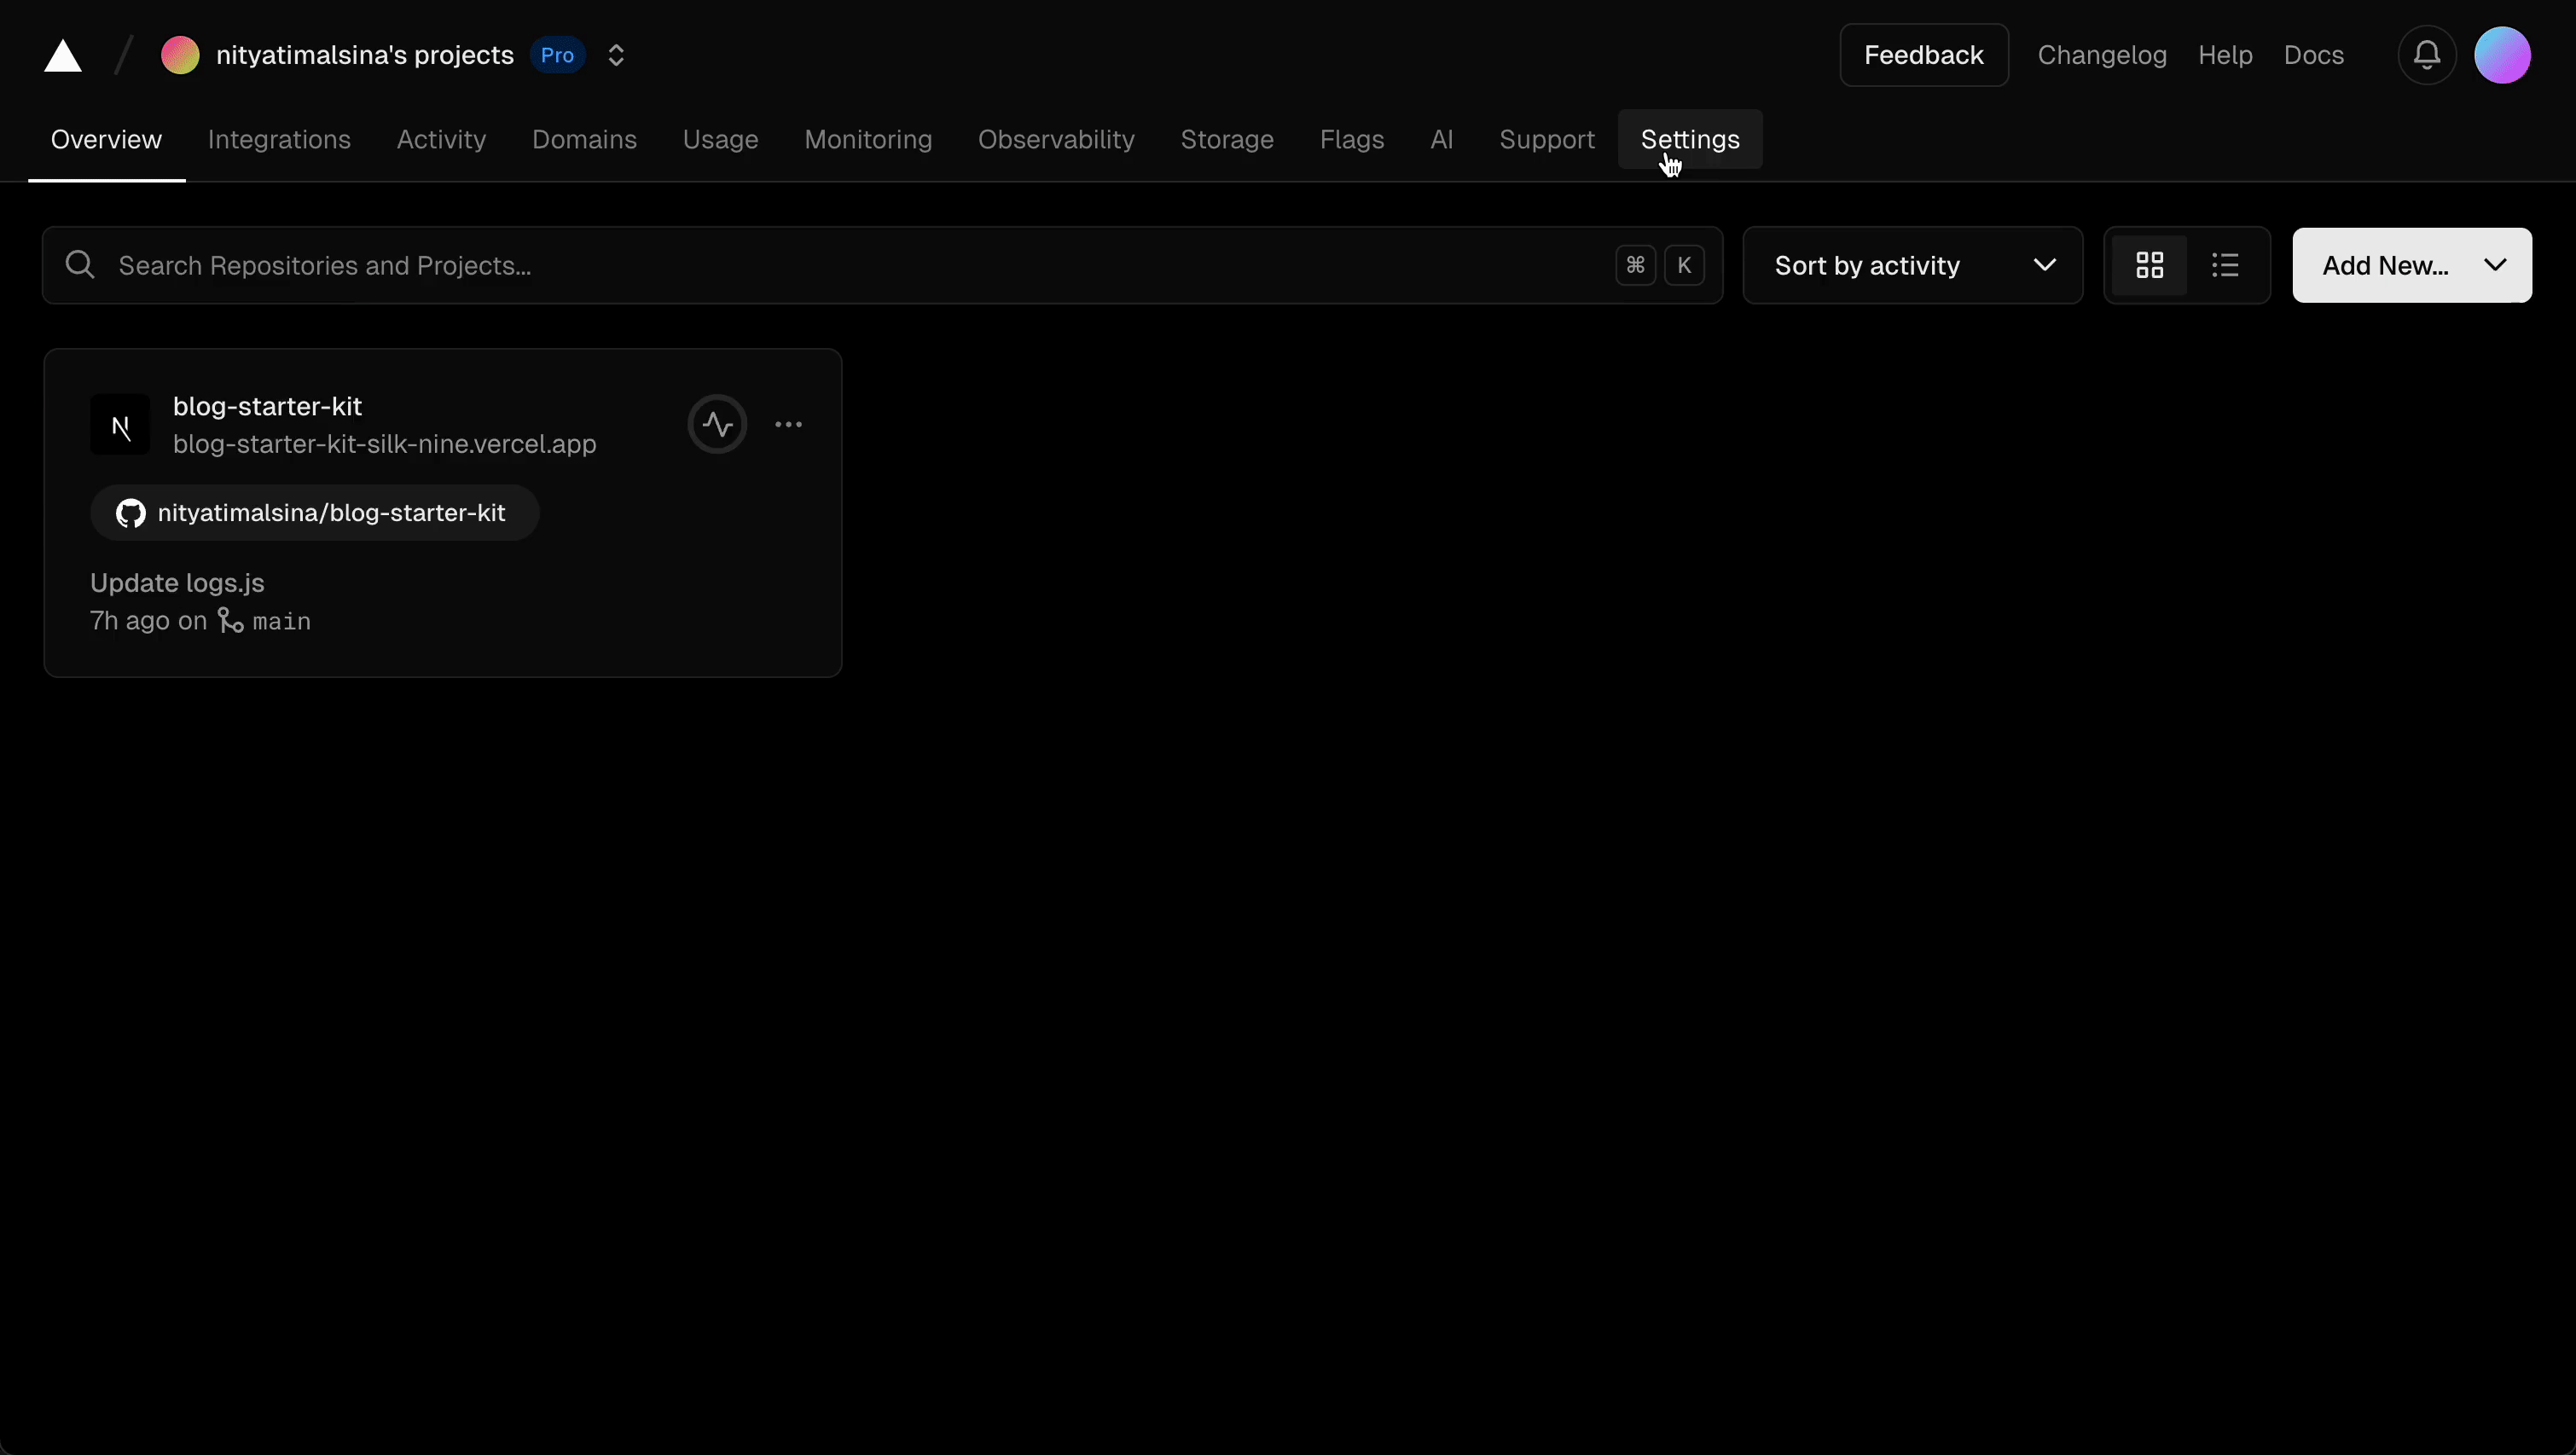Switch projects to grid view
Screen dimensions: 2576x1455
tap(2149, 264)
